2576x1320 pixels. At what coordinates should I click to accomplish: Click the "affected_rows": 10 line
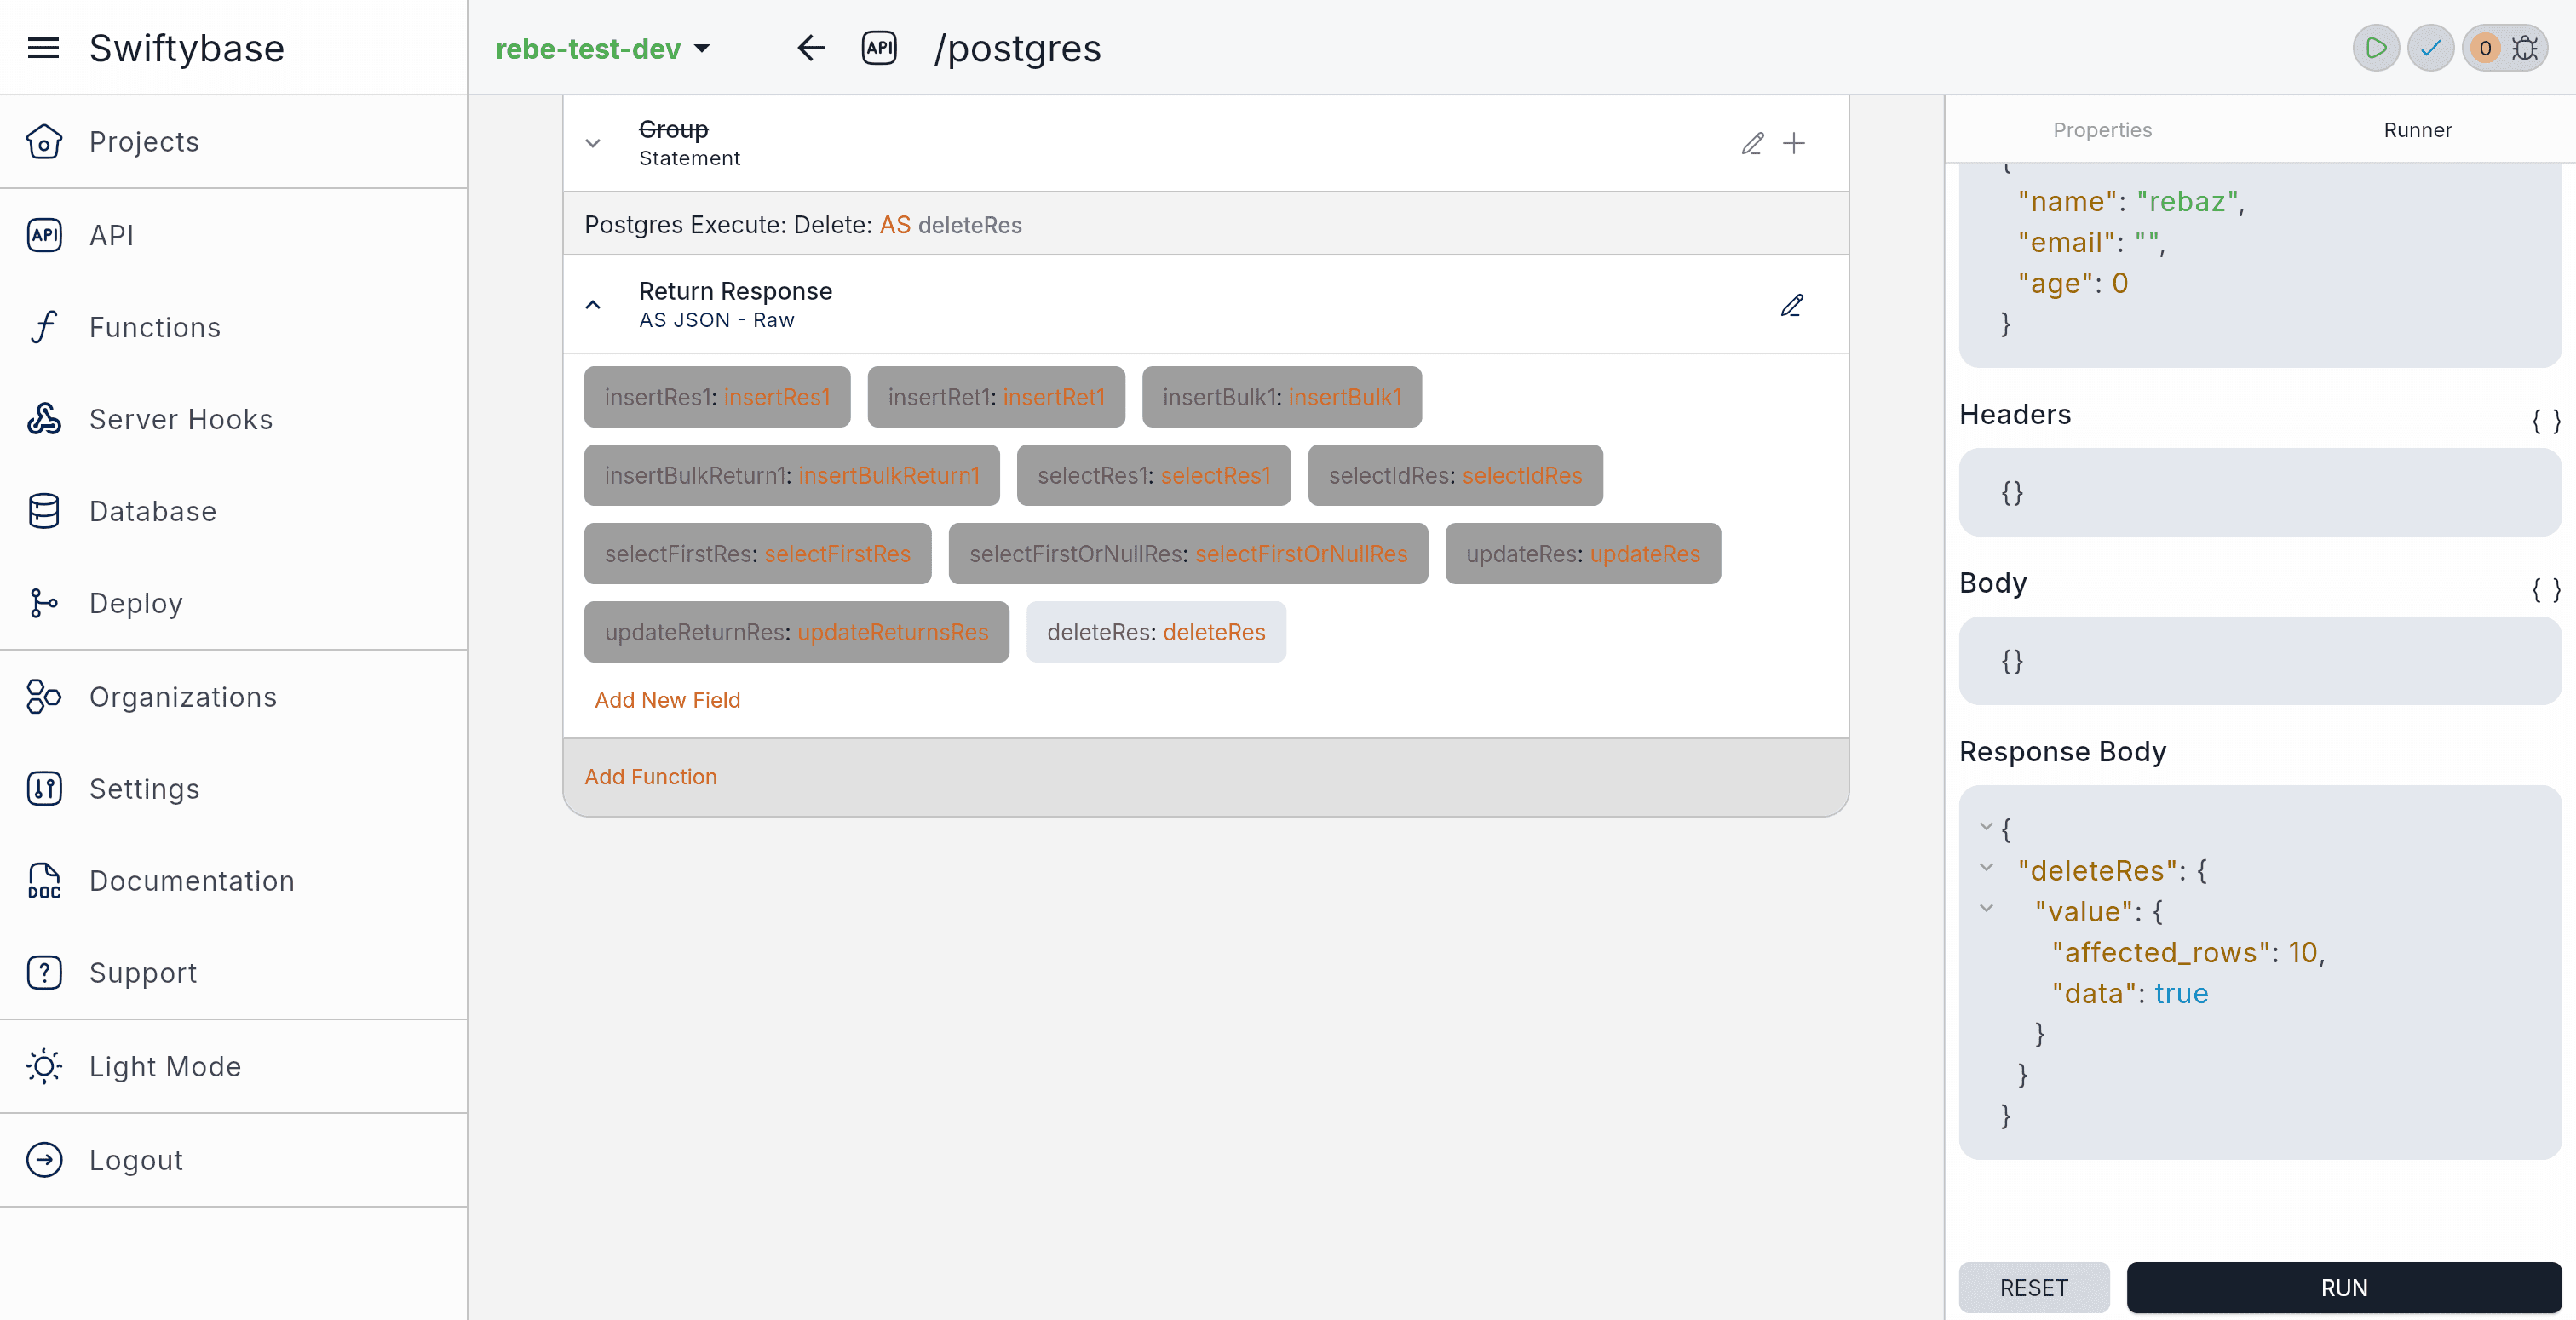(x=2188, y=953)
